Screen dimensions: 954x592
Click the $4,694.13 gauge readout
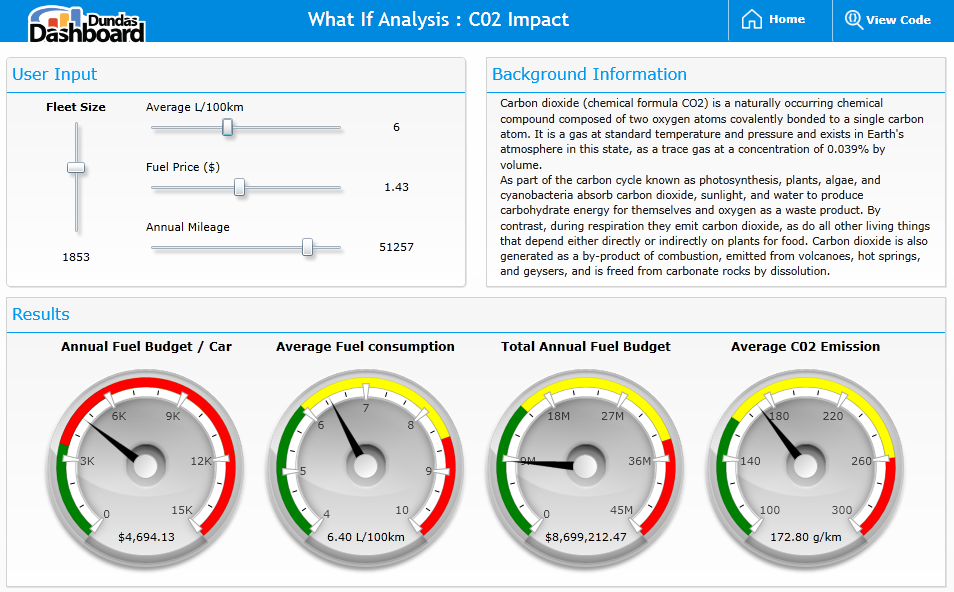pyautogui.click(x=146, y=537)
